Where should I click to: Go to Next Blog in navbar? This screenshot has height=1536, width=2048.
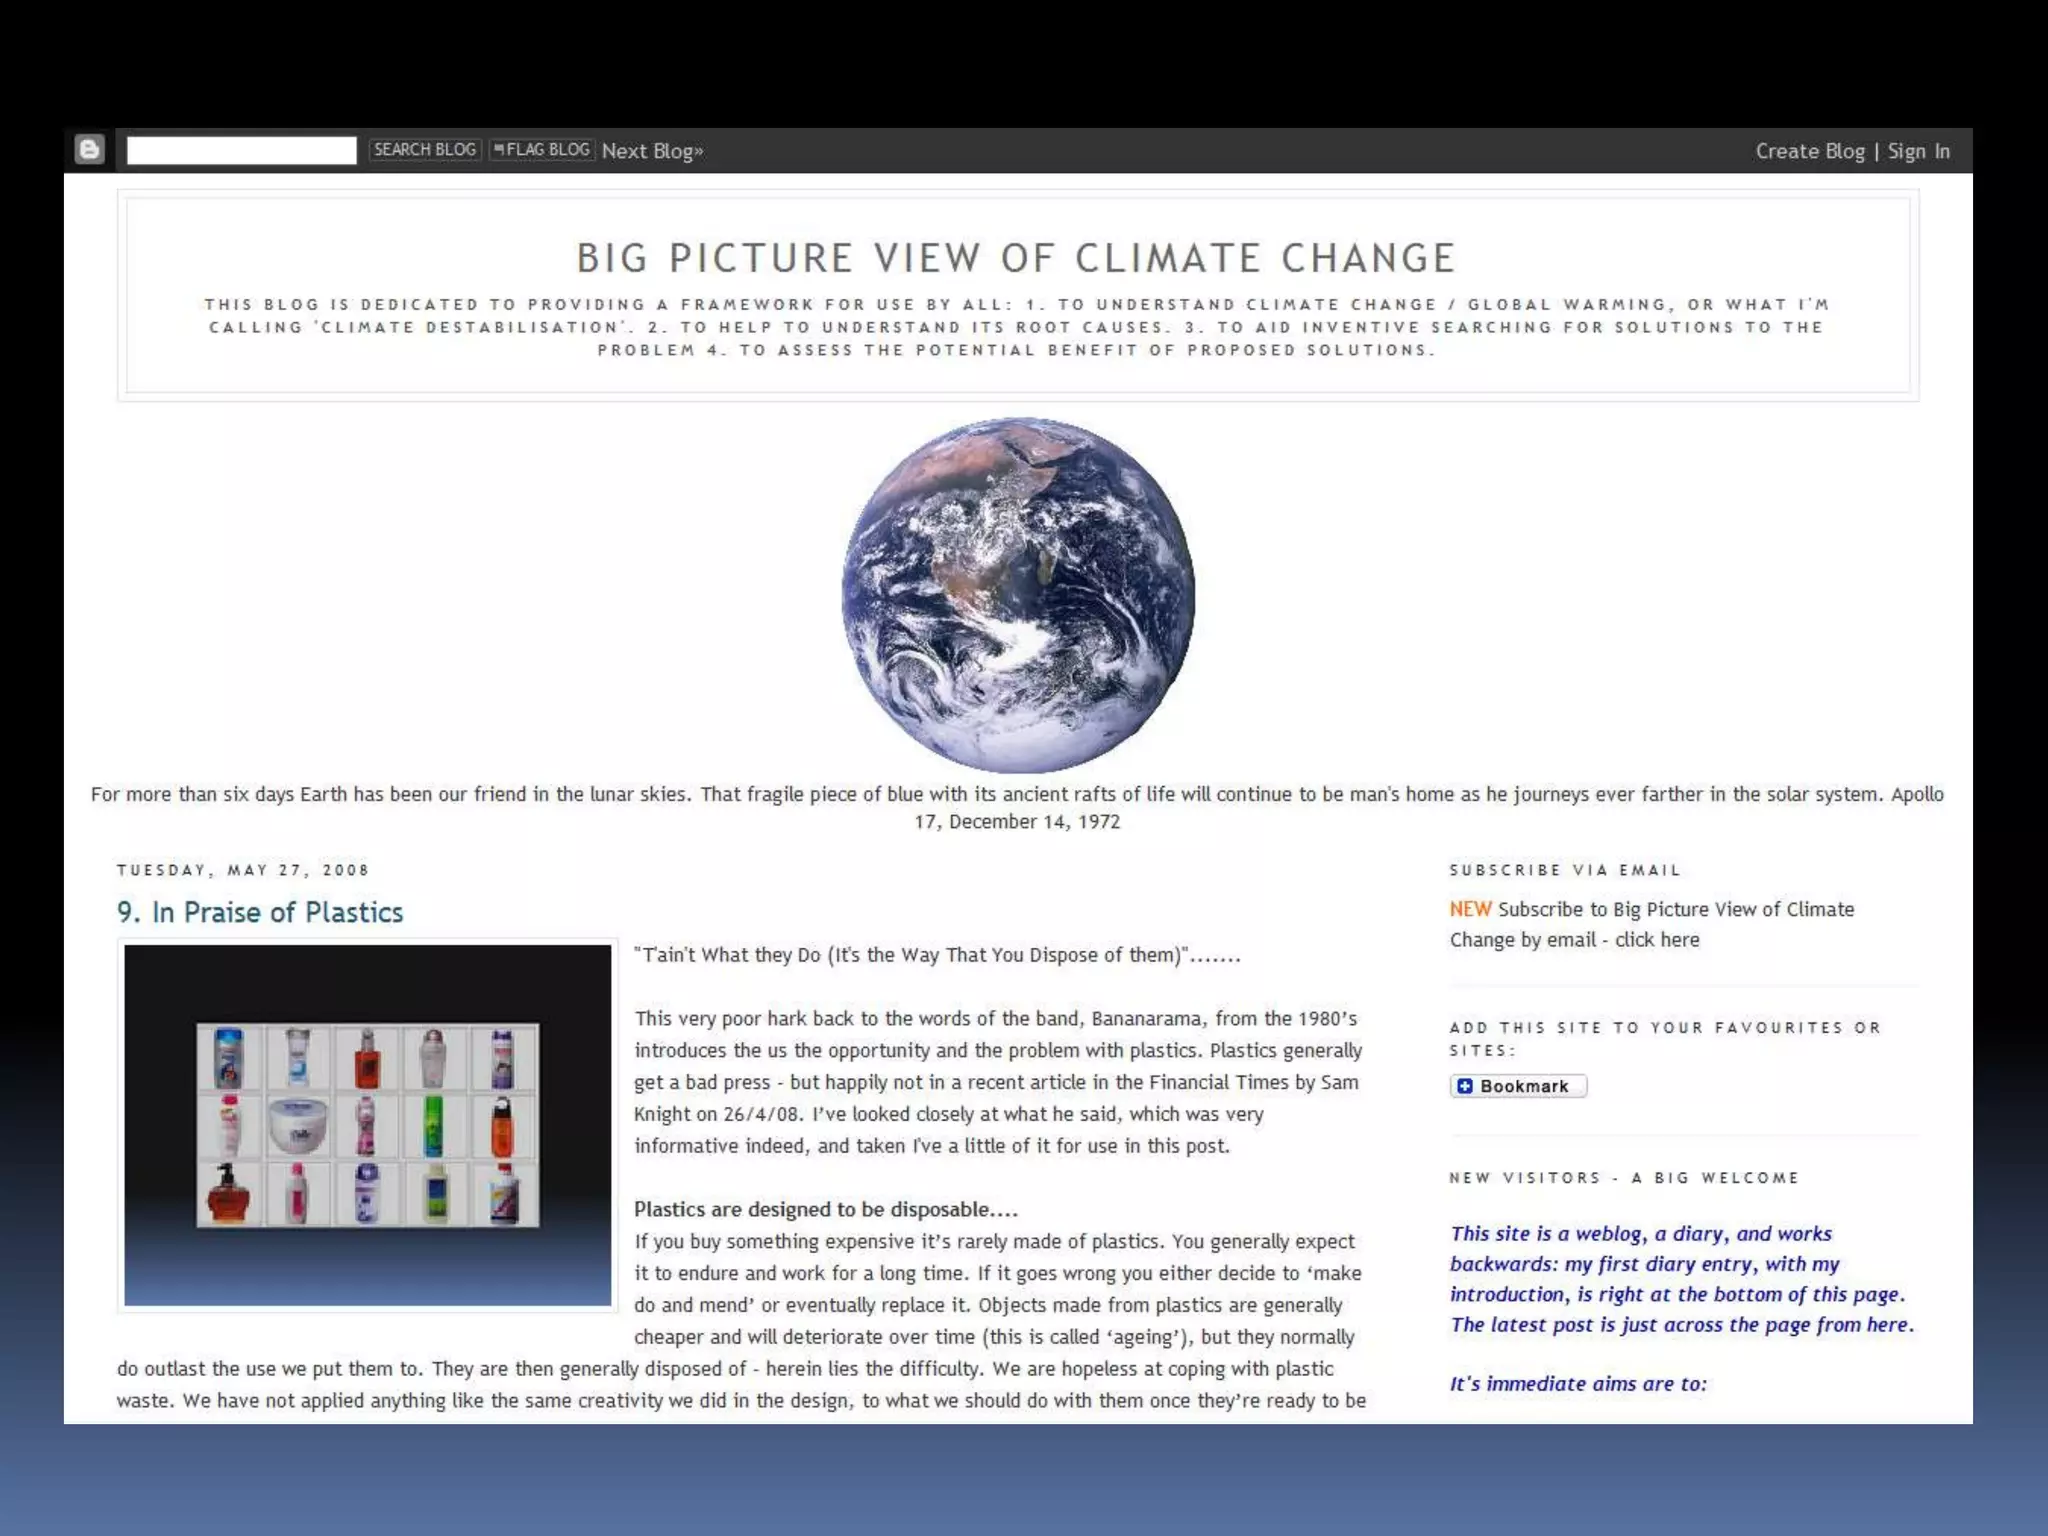[652, 151]
